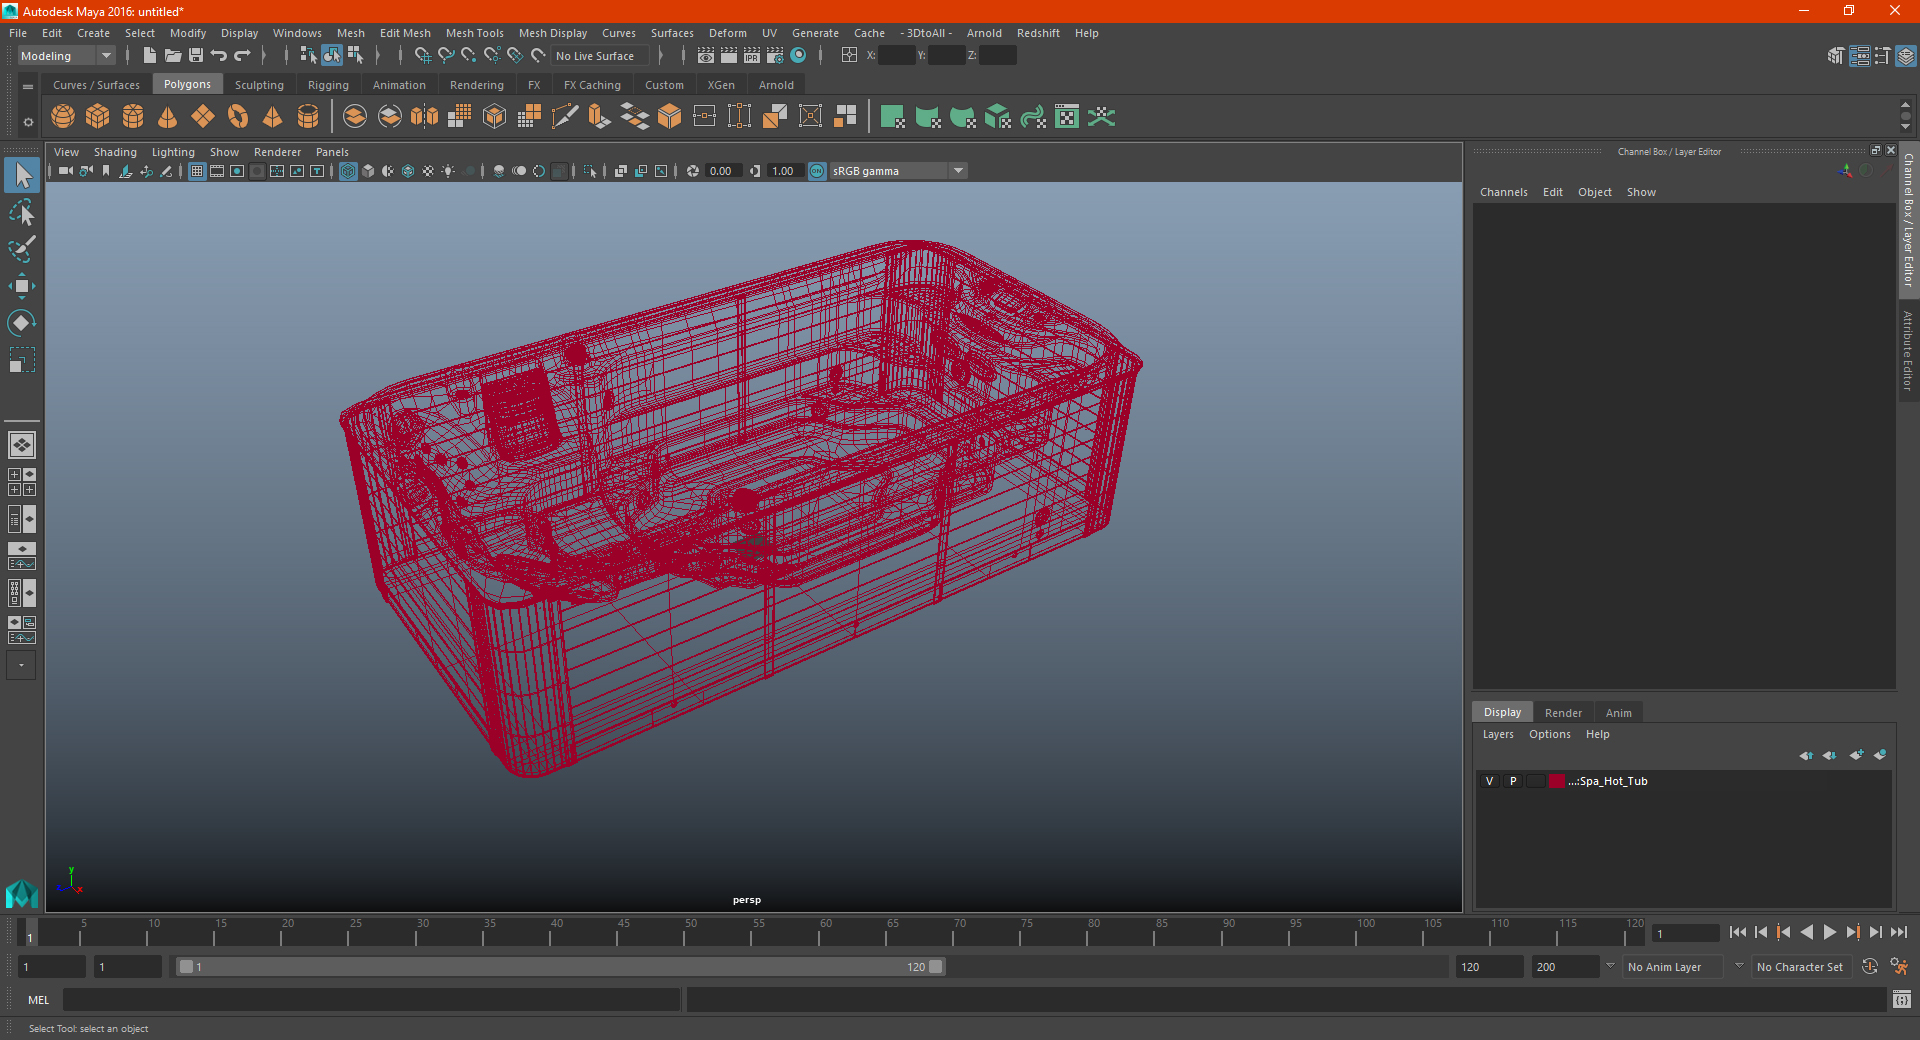Switch to single perspective view layout
The width and height of the screenshot is (1920, 1040).
coord(22,445)
